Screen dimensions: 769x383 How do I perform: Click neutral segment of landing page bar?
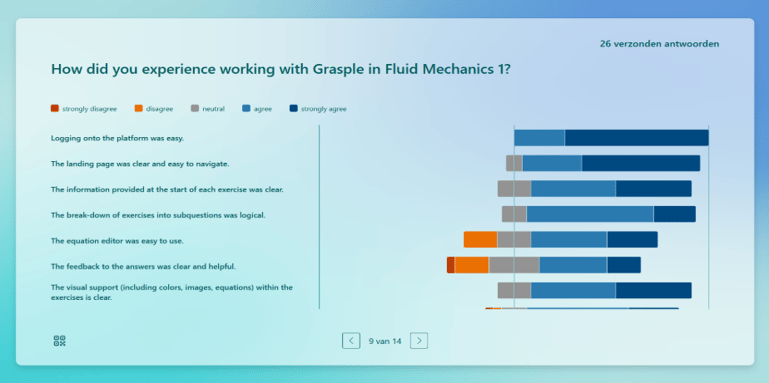point(514,163)
